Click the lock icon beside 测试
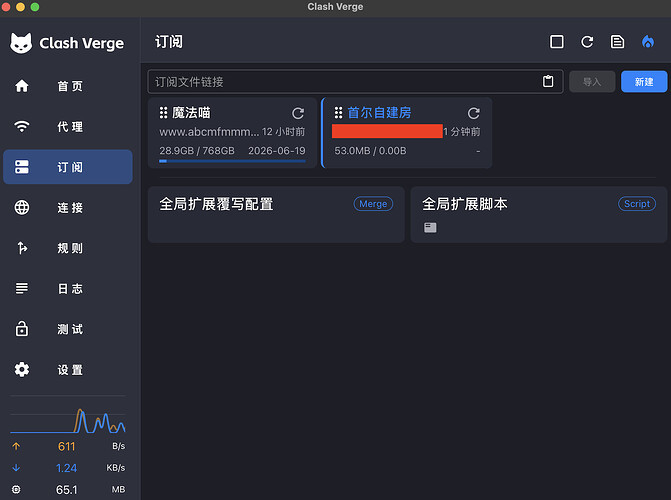Viewport: 671px width, 500px height. click(x=22, y=329)
